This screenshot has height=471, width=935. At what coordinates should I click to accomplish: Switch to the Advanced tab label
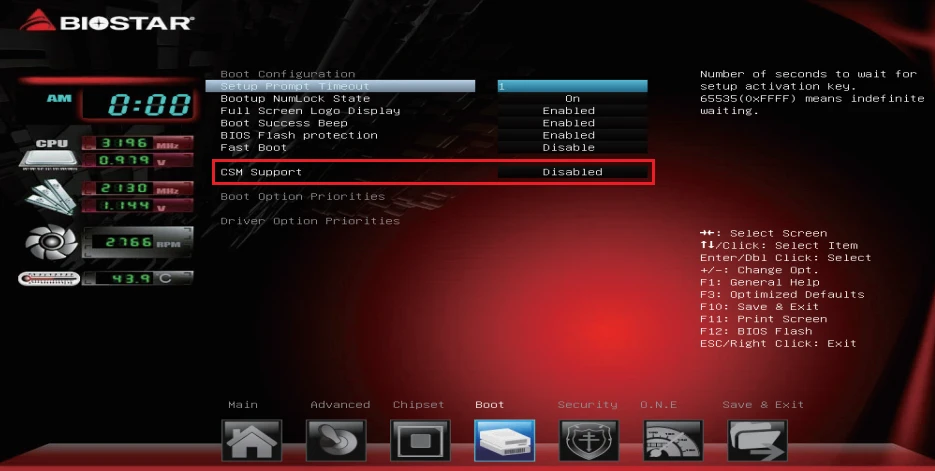coord(340,405)
